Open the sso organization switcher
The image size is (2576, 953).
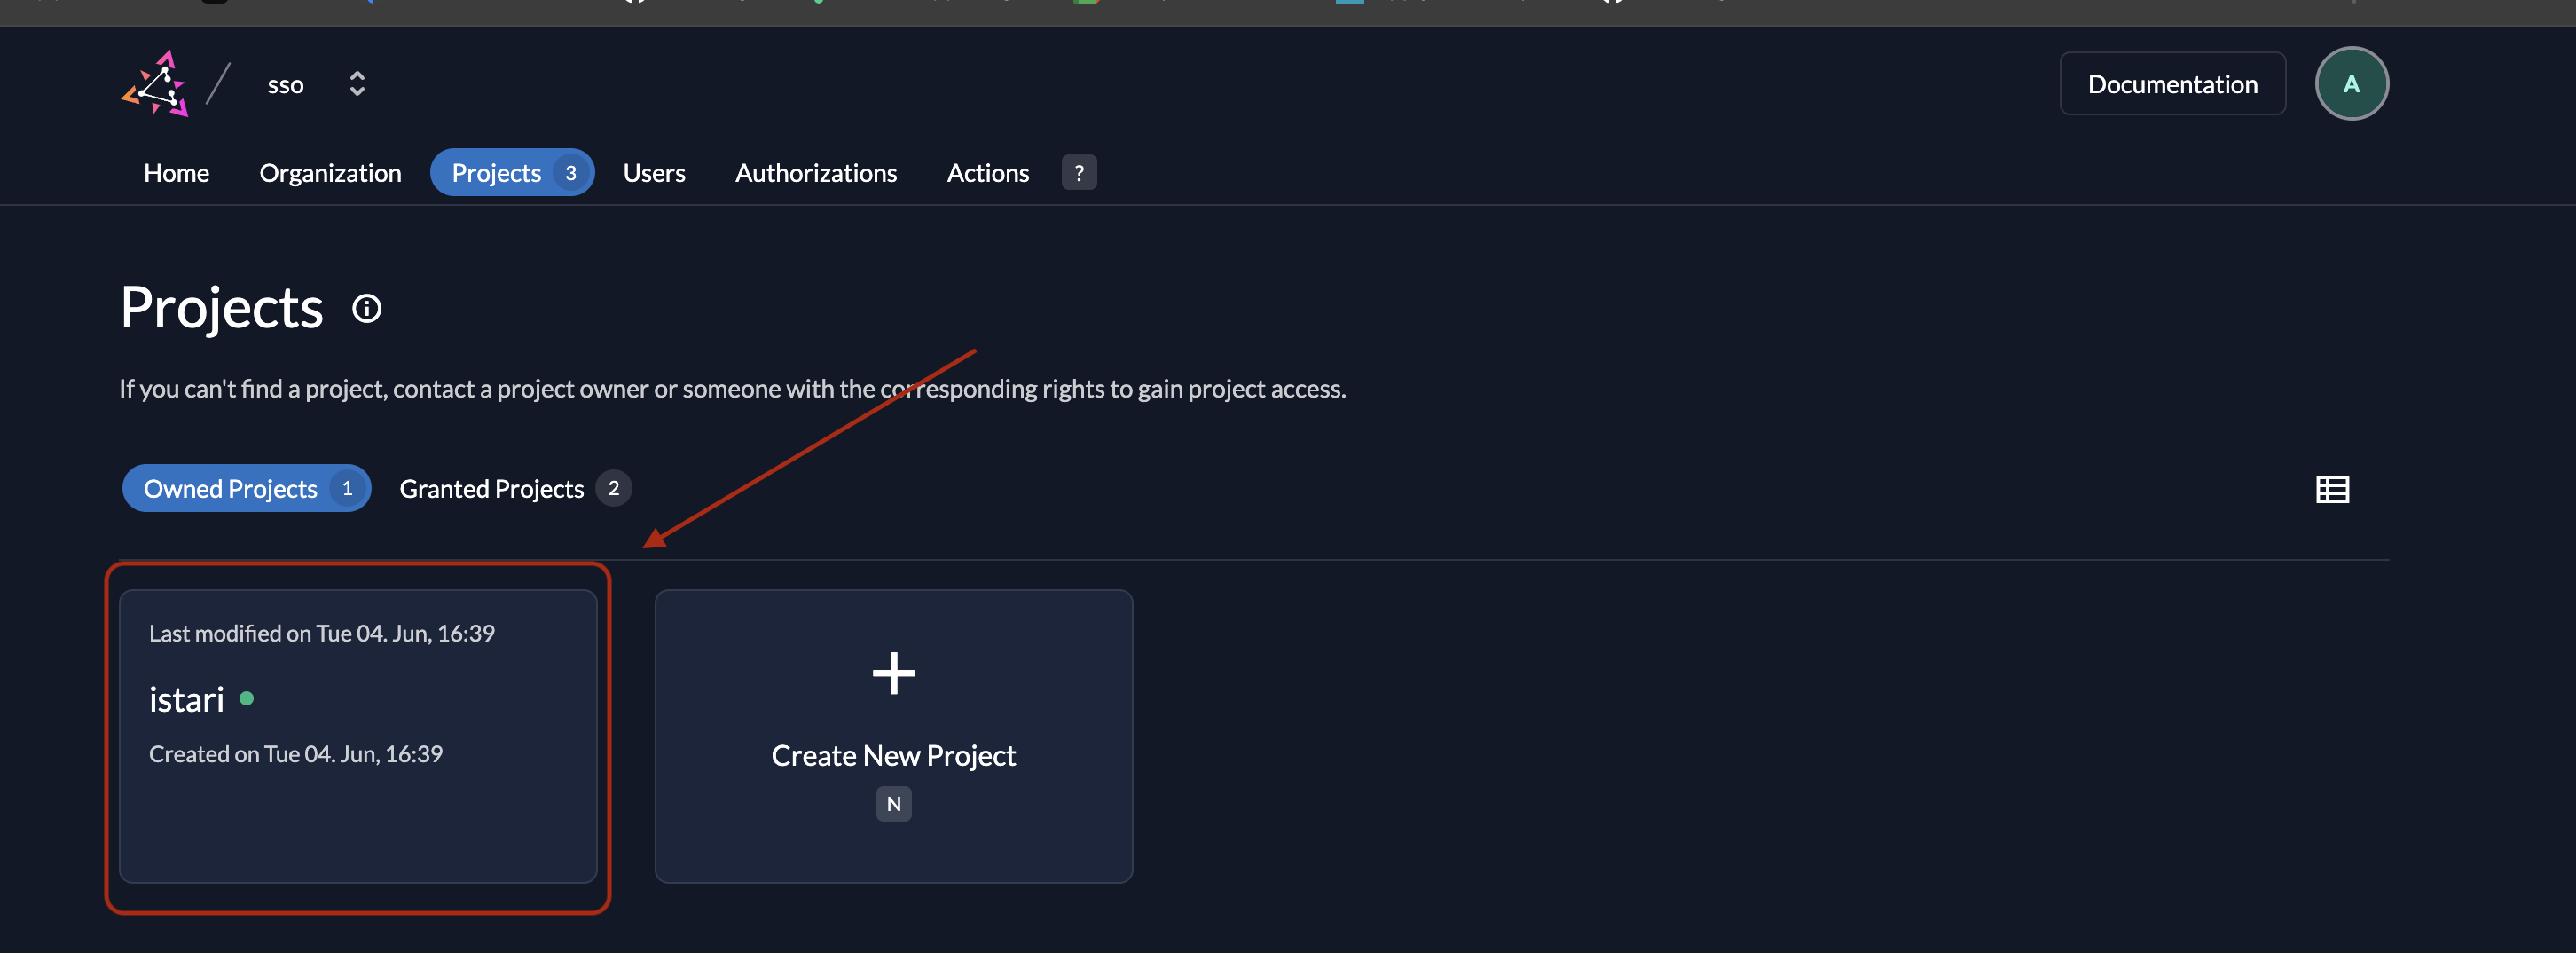tap(285, 84)
